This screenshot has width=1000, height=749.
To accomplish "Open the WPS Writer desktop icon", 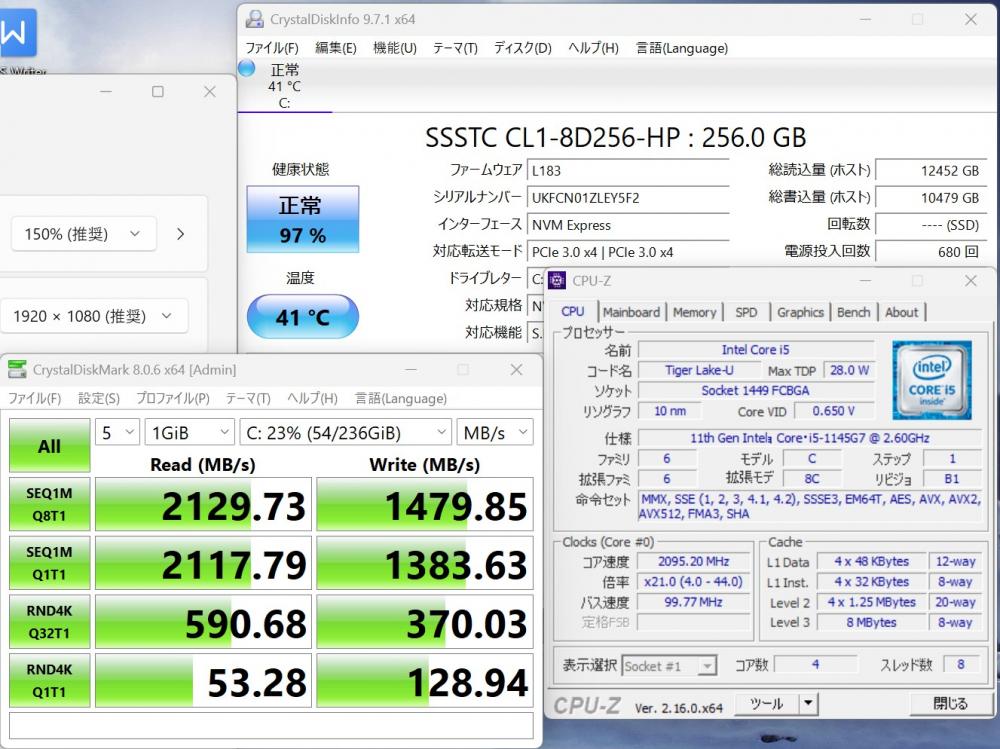I will click(16, 35).
